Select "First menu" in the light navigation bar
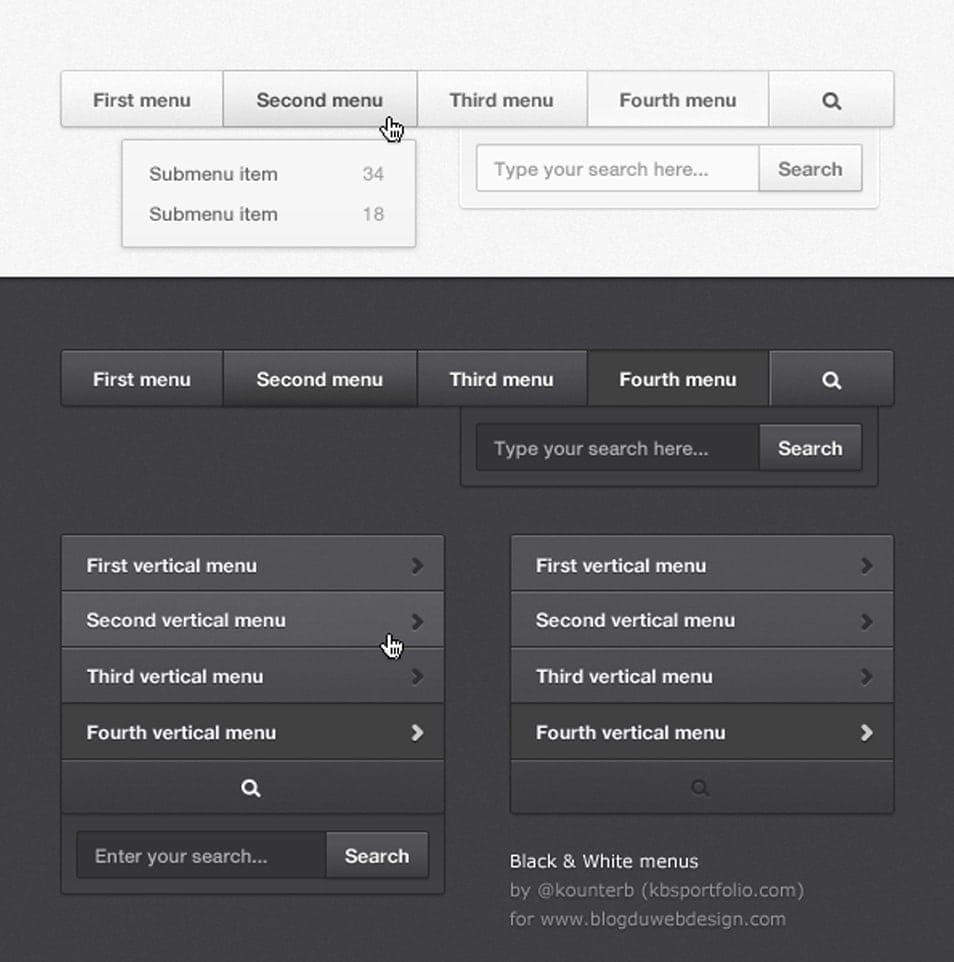 pos(141,100)
